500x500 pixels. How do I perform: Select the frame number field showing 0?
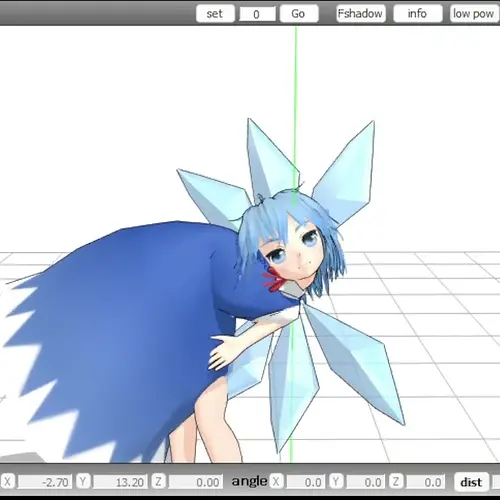257,14
